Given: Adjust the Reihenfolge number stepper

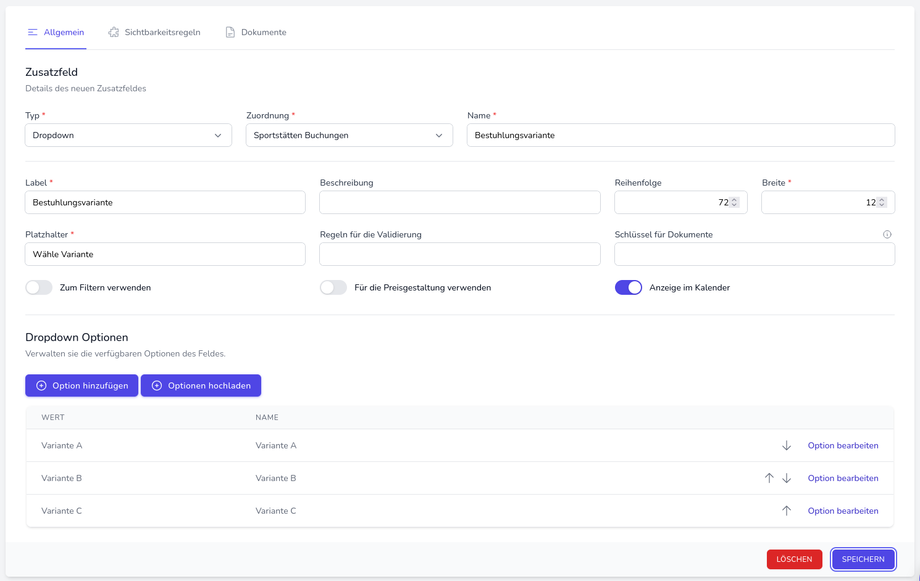Looking at the screenshot, I should (734, 202).
